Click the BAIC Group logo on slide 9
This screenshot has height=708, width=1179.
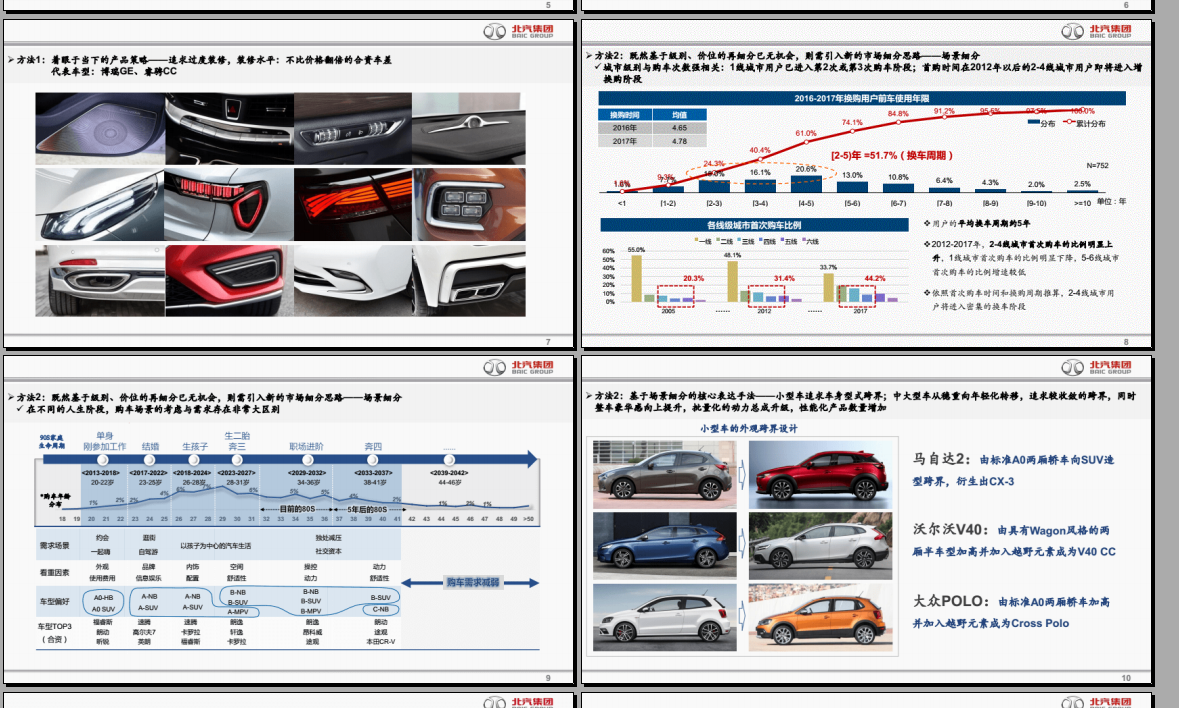[x=518, y=367]
